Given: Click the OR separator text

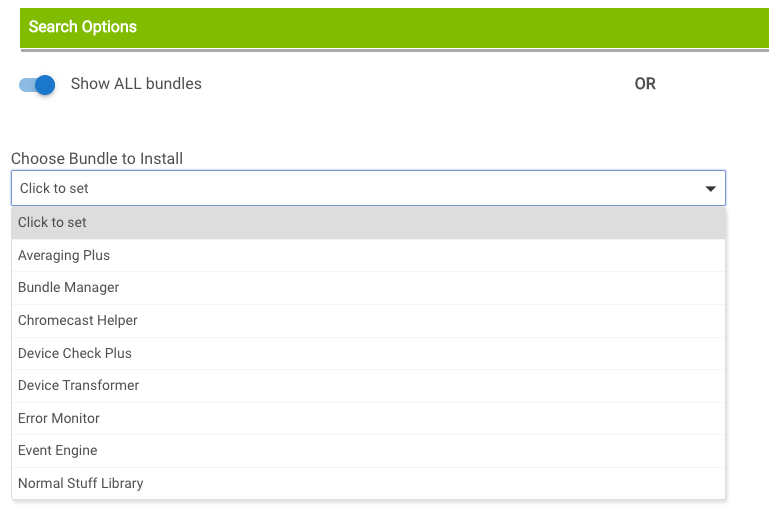Looking at the screenshot, I should click(x=645, y=84).
